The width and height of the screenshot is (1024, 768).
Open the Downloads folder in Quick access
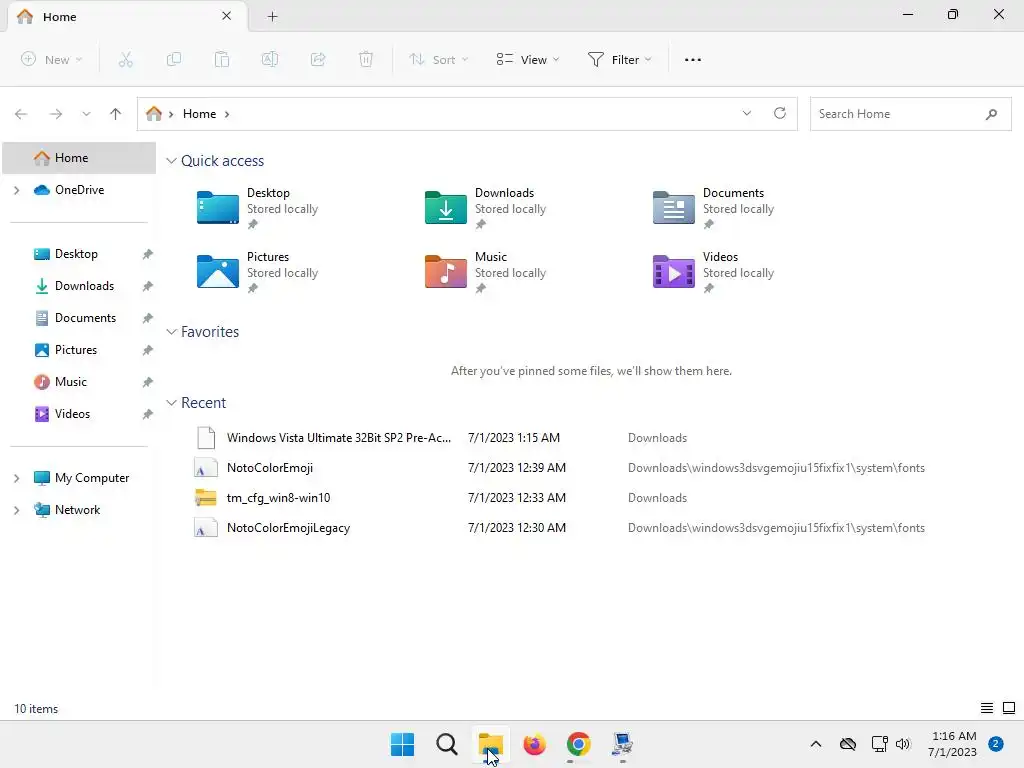(x=485, y=208)
